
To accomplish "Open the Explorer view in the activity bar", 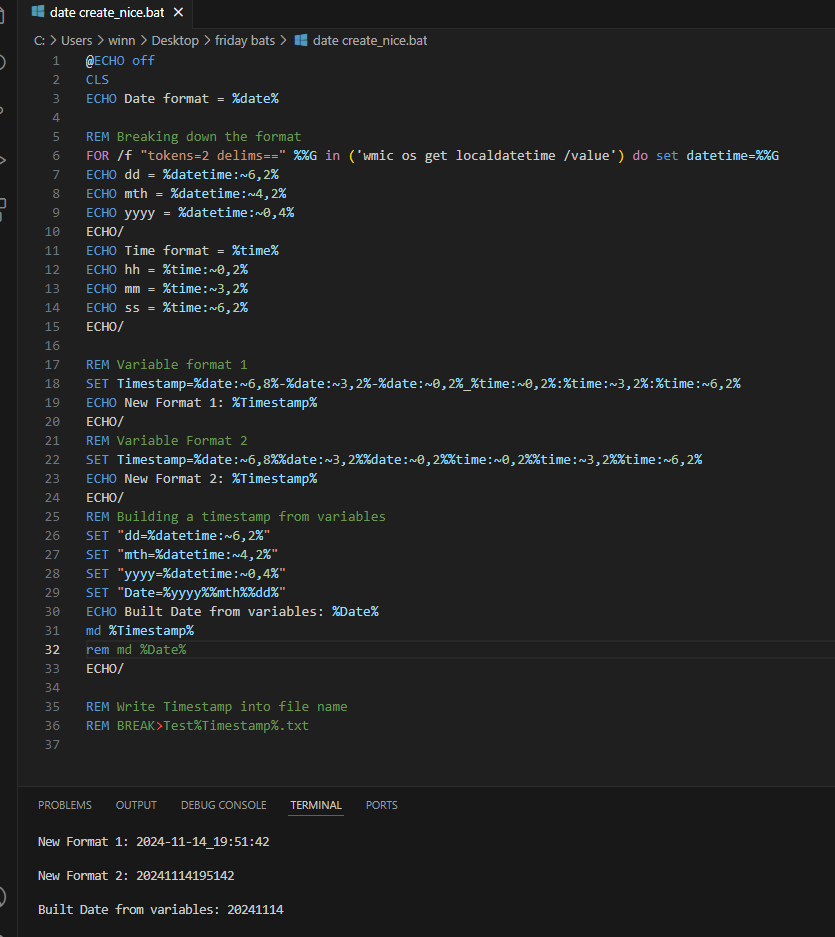I will tap(3, 15).
